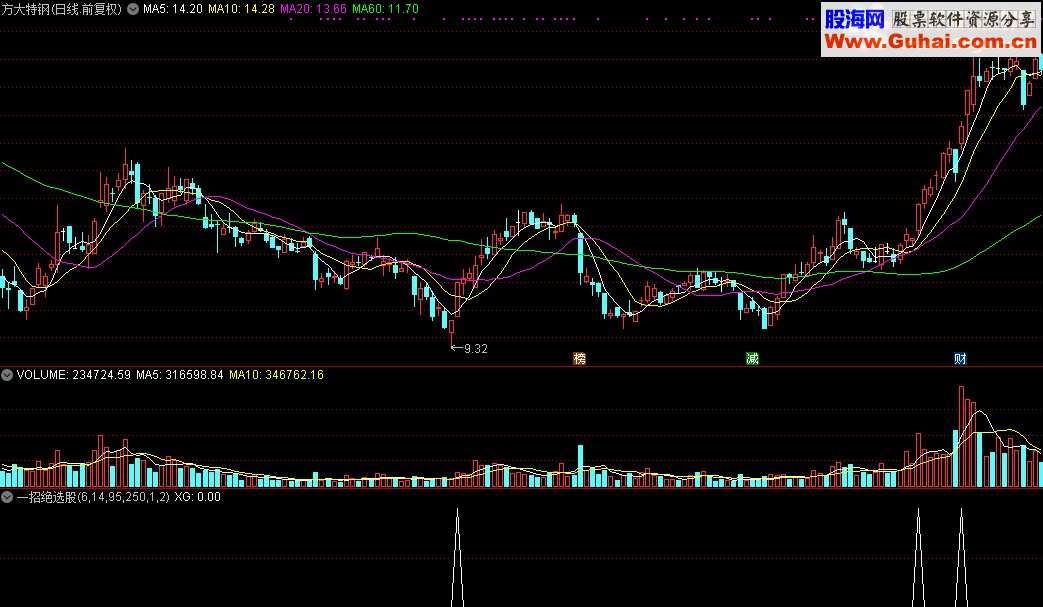Click the 榜 marker icon

[579, 359]
